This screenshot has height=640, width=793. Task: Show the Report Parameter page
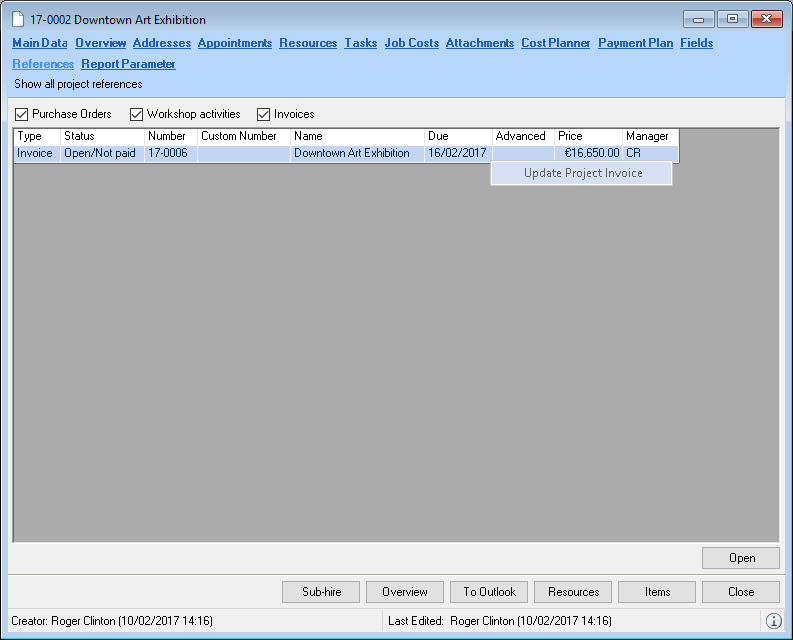point(128,64)
